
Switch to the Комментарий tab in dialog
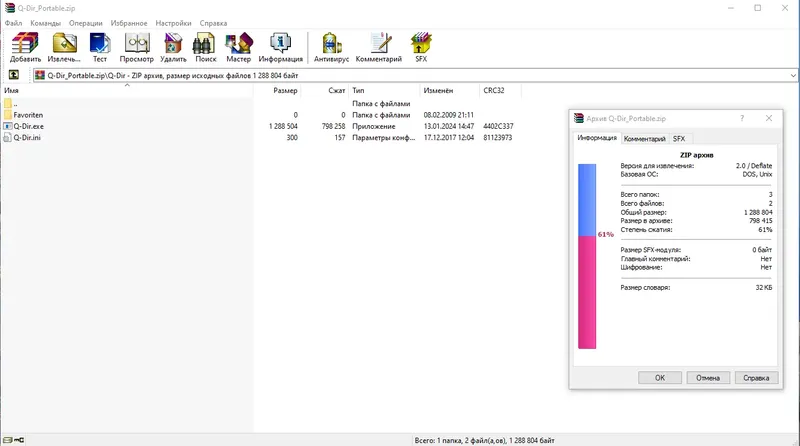click(644, 139)
